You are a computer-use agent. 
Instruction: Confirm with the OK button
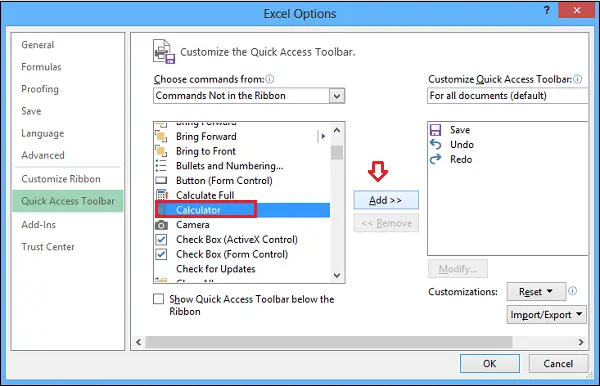tap(489, 363)
